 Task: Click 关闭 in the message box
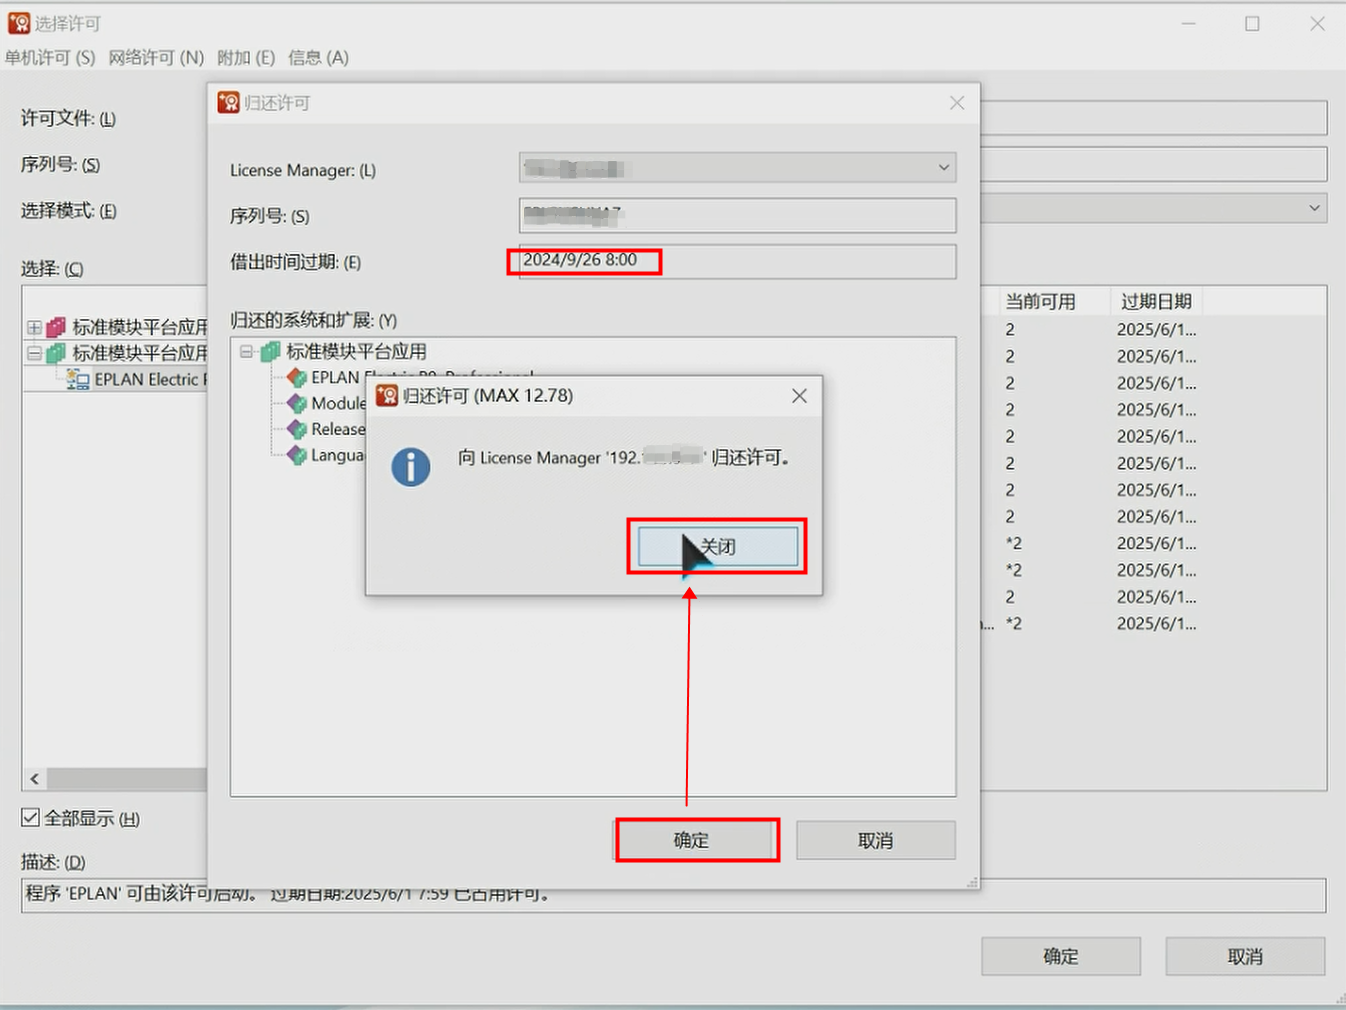click(718, 547)
